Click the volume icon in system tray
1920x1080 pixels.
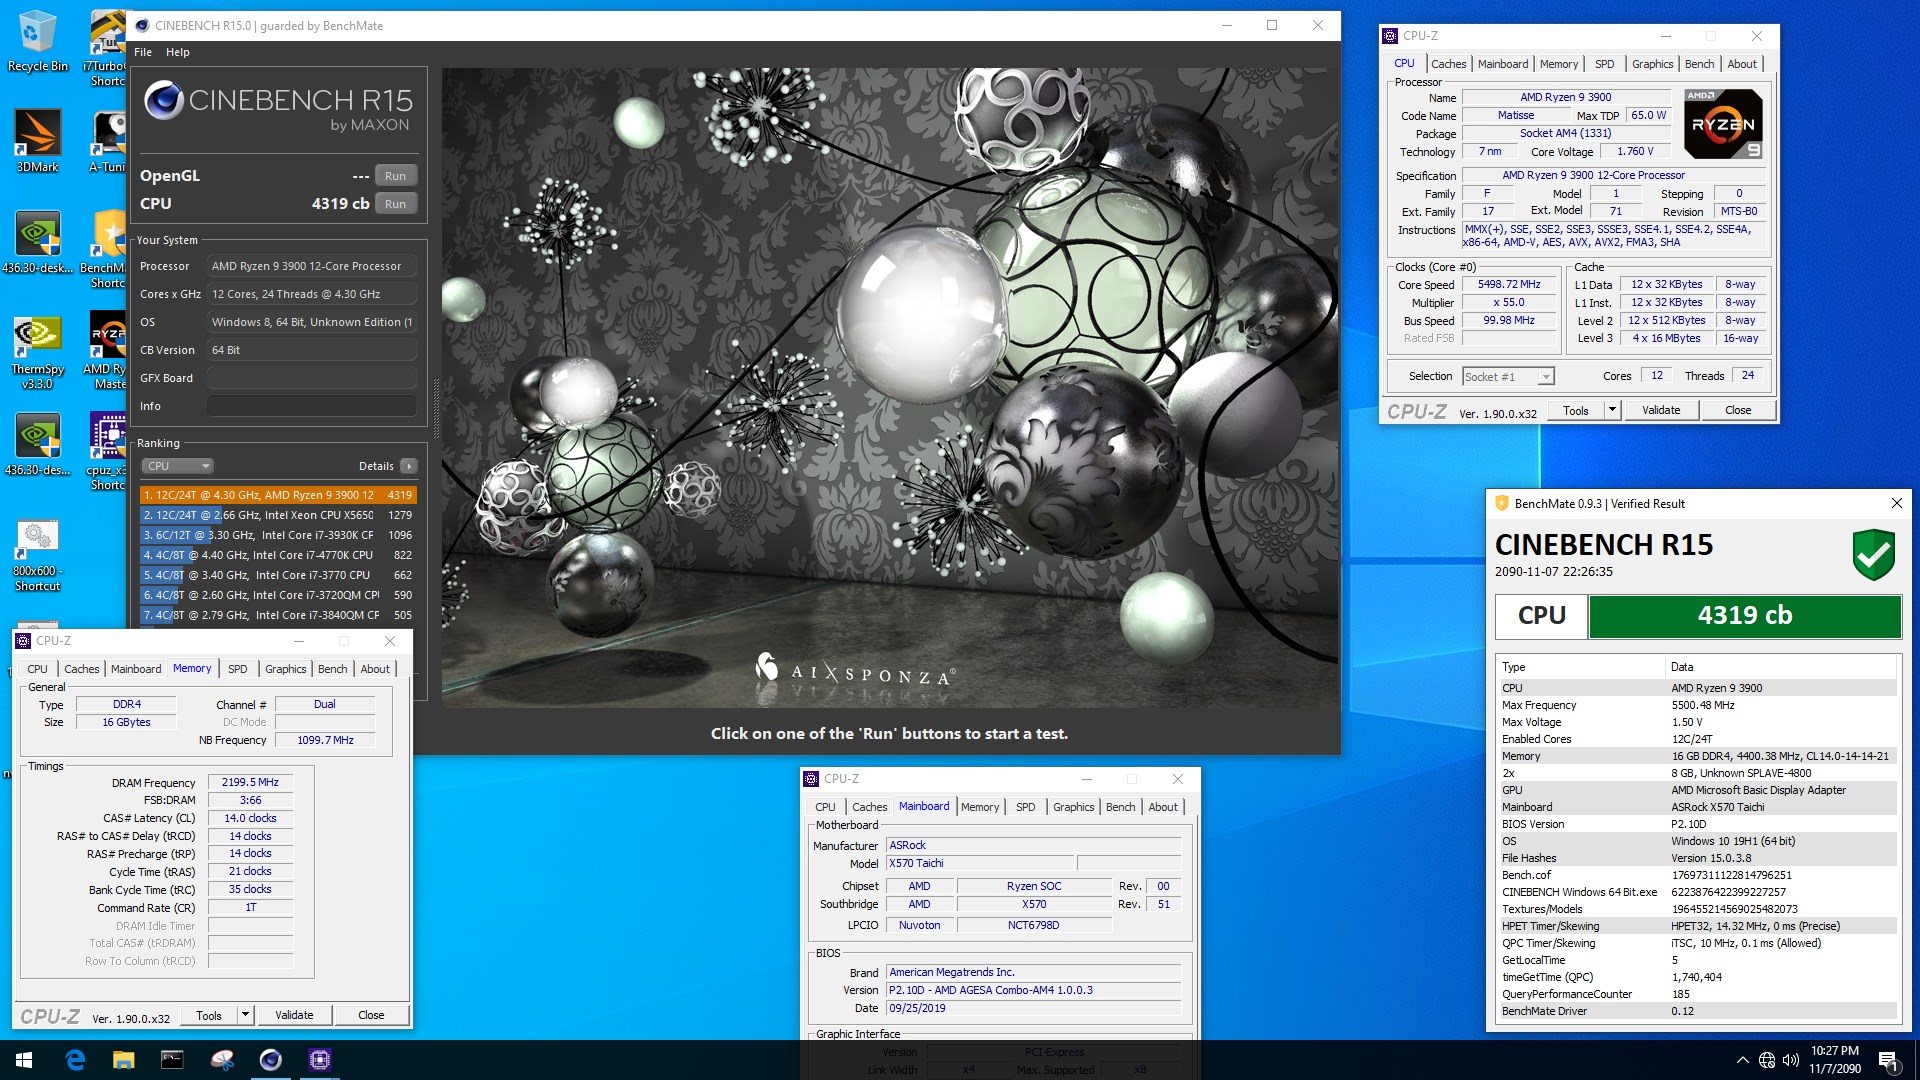(1790, 1060)
